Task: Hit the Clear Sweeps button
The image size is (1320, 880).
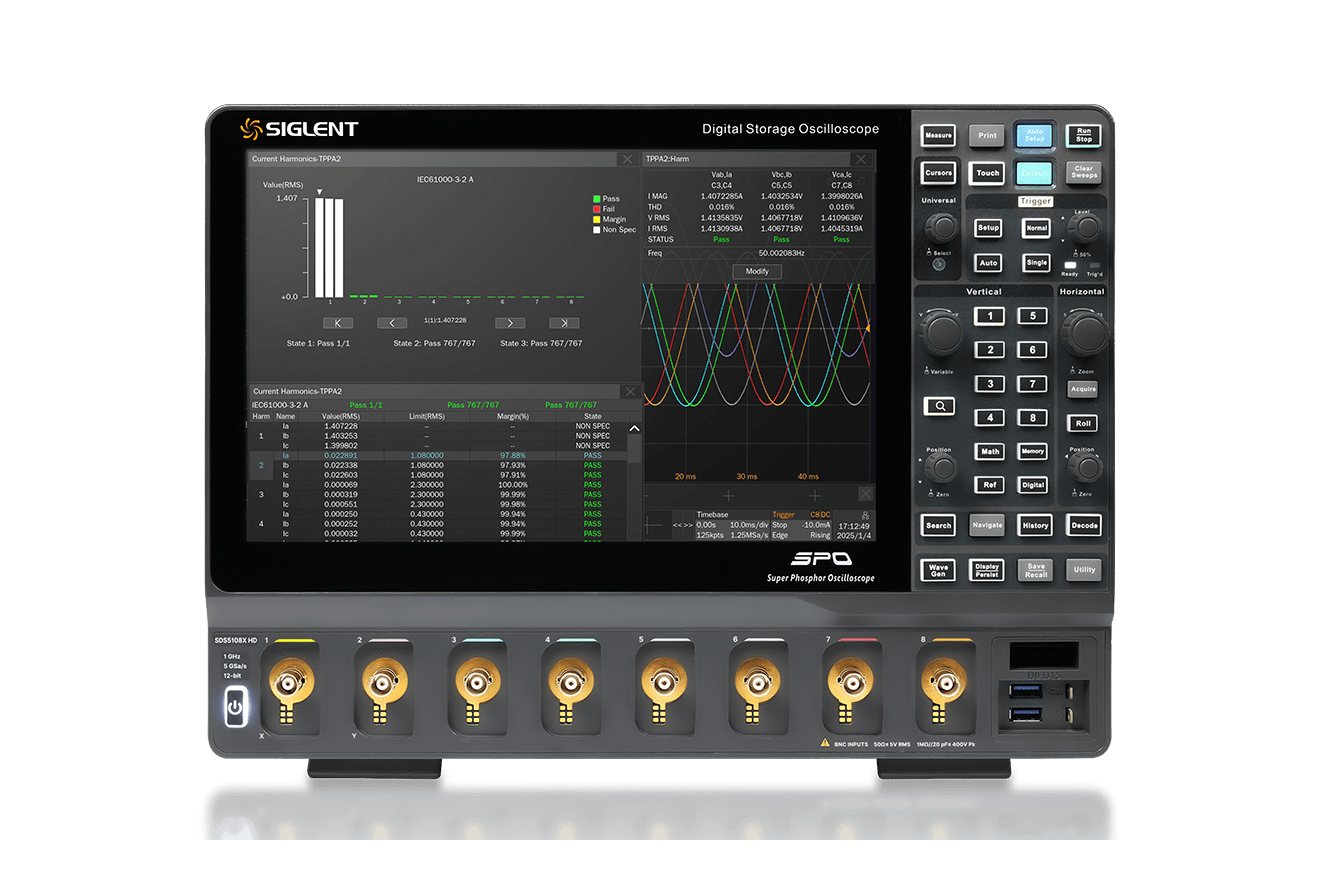Action: (1084, 173)
